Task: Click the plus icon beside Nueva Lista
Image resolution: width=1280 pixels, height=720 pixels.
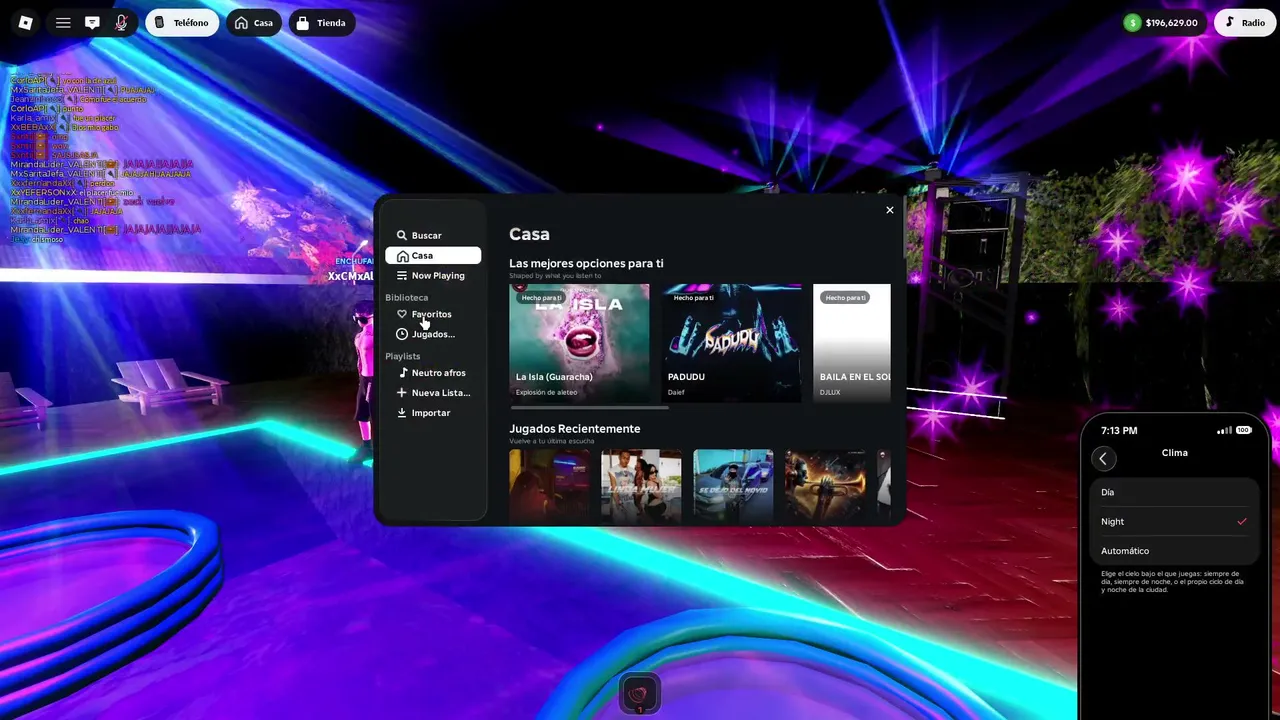Action: 402,393
